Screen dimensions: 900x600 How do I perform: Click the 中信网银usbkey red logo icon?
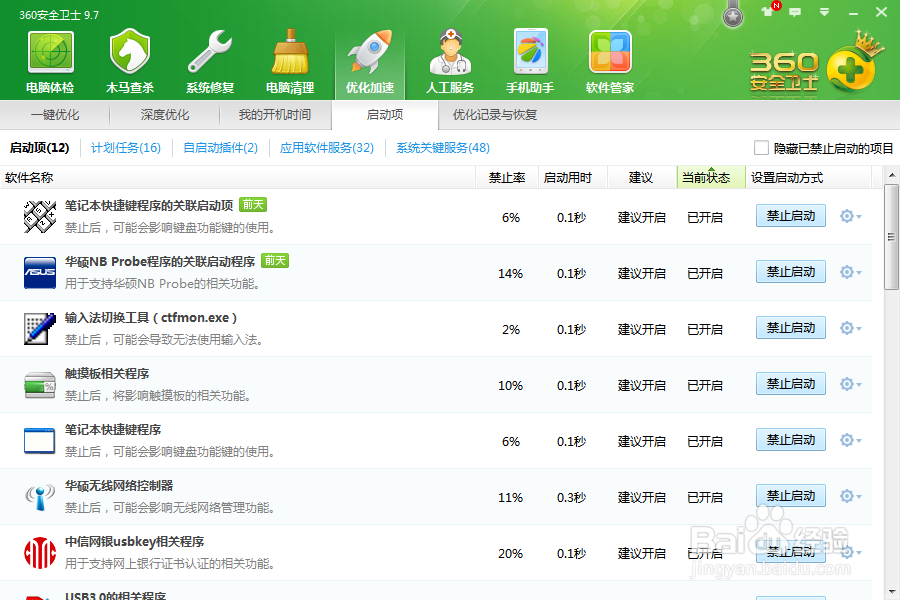click(40, 552)
